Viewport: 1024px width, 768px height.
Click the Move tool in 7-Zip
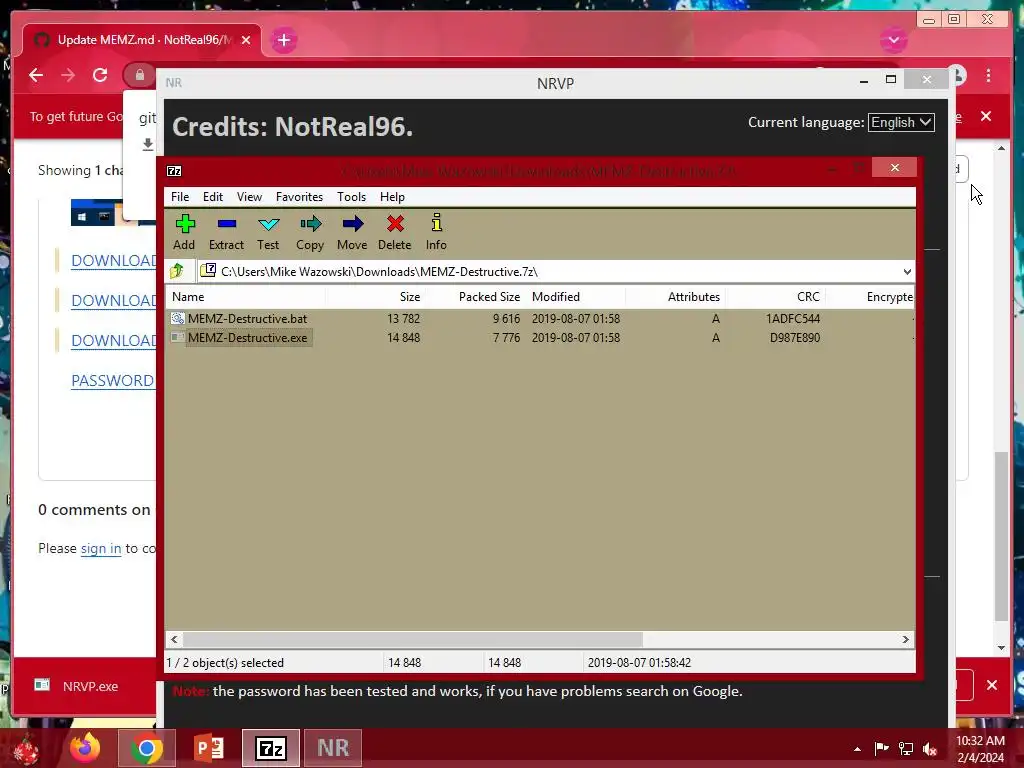tap(352, 232)
